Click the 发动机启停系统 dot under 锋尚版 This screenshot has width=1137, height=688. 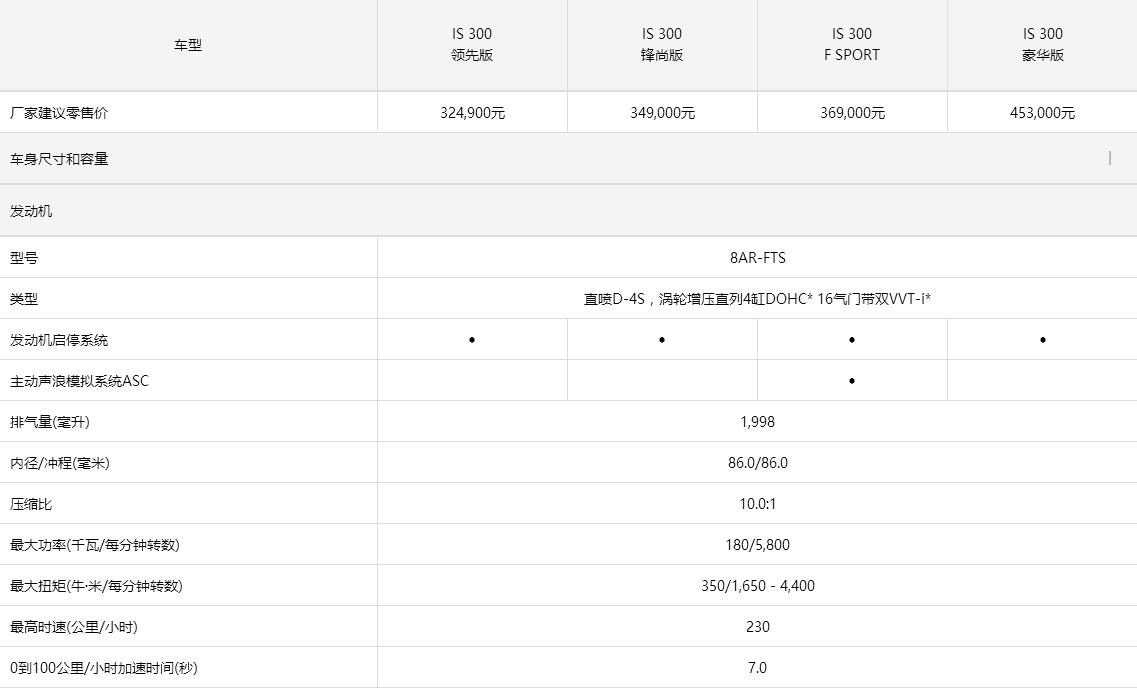662,339
